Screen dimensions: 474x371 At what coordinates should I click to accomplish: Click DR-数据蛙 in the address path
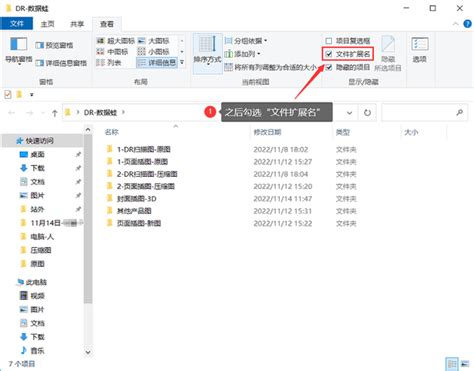[x=100, y=113]
